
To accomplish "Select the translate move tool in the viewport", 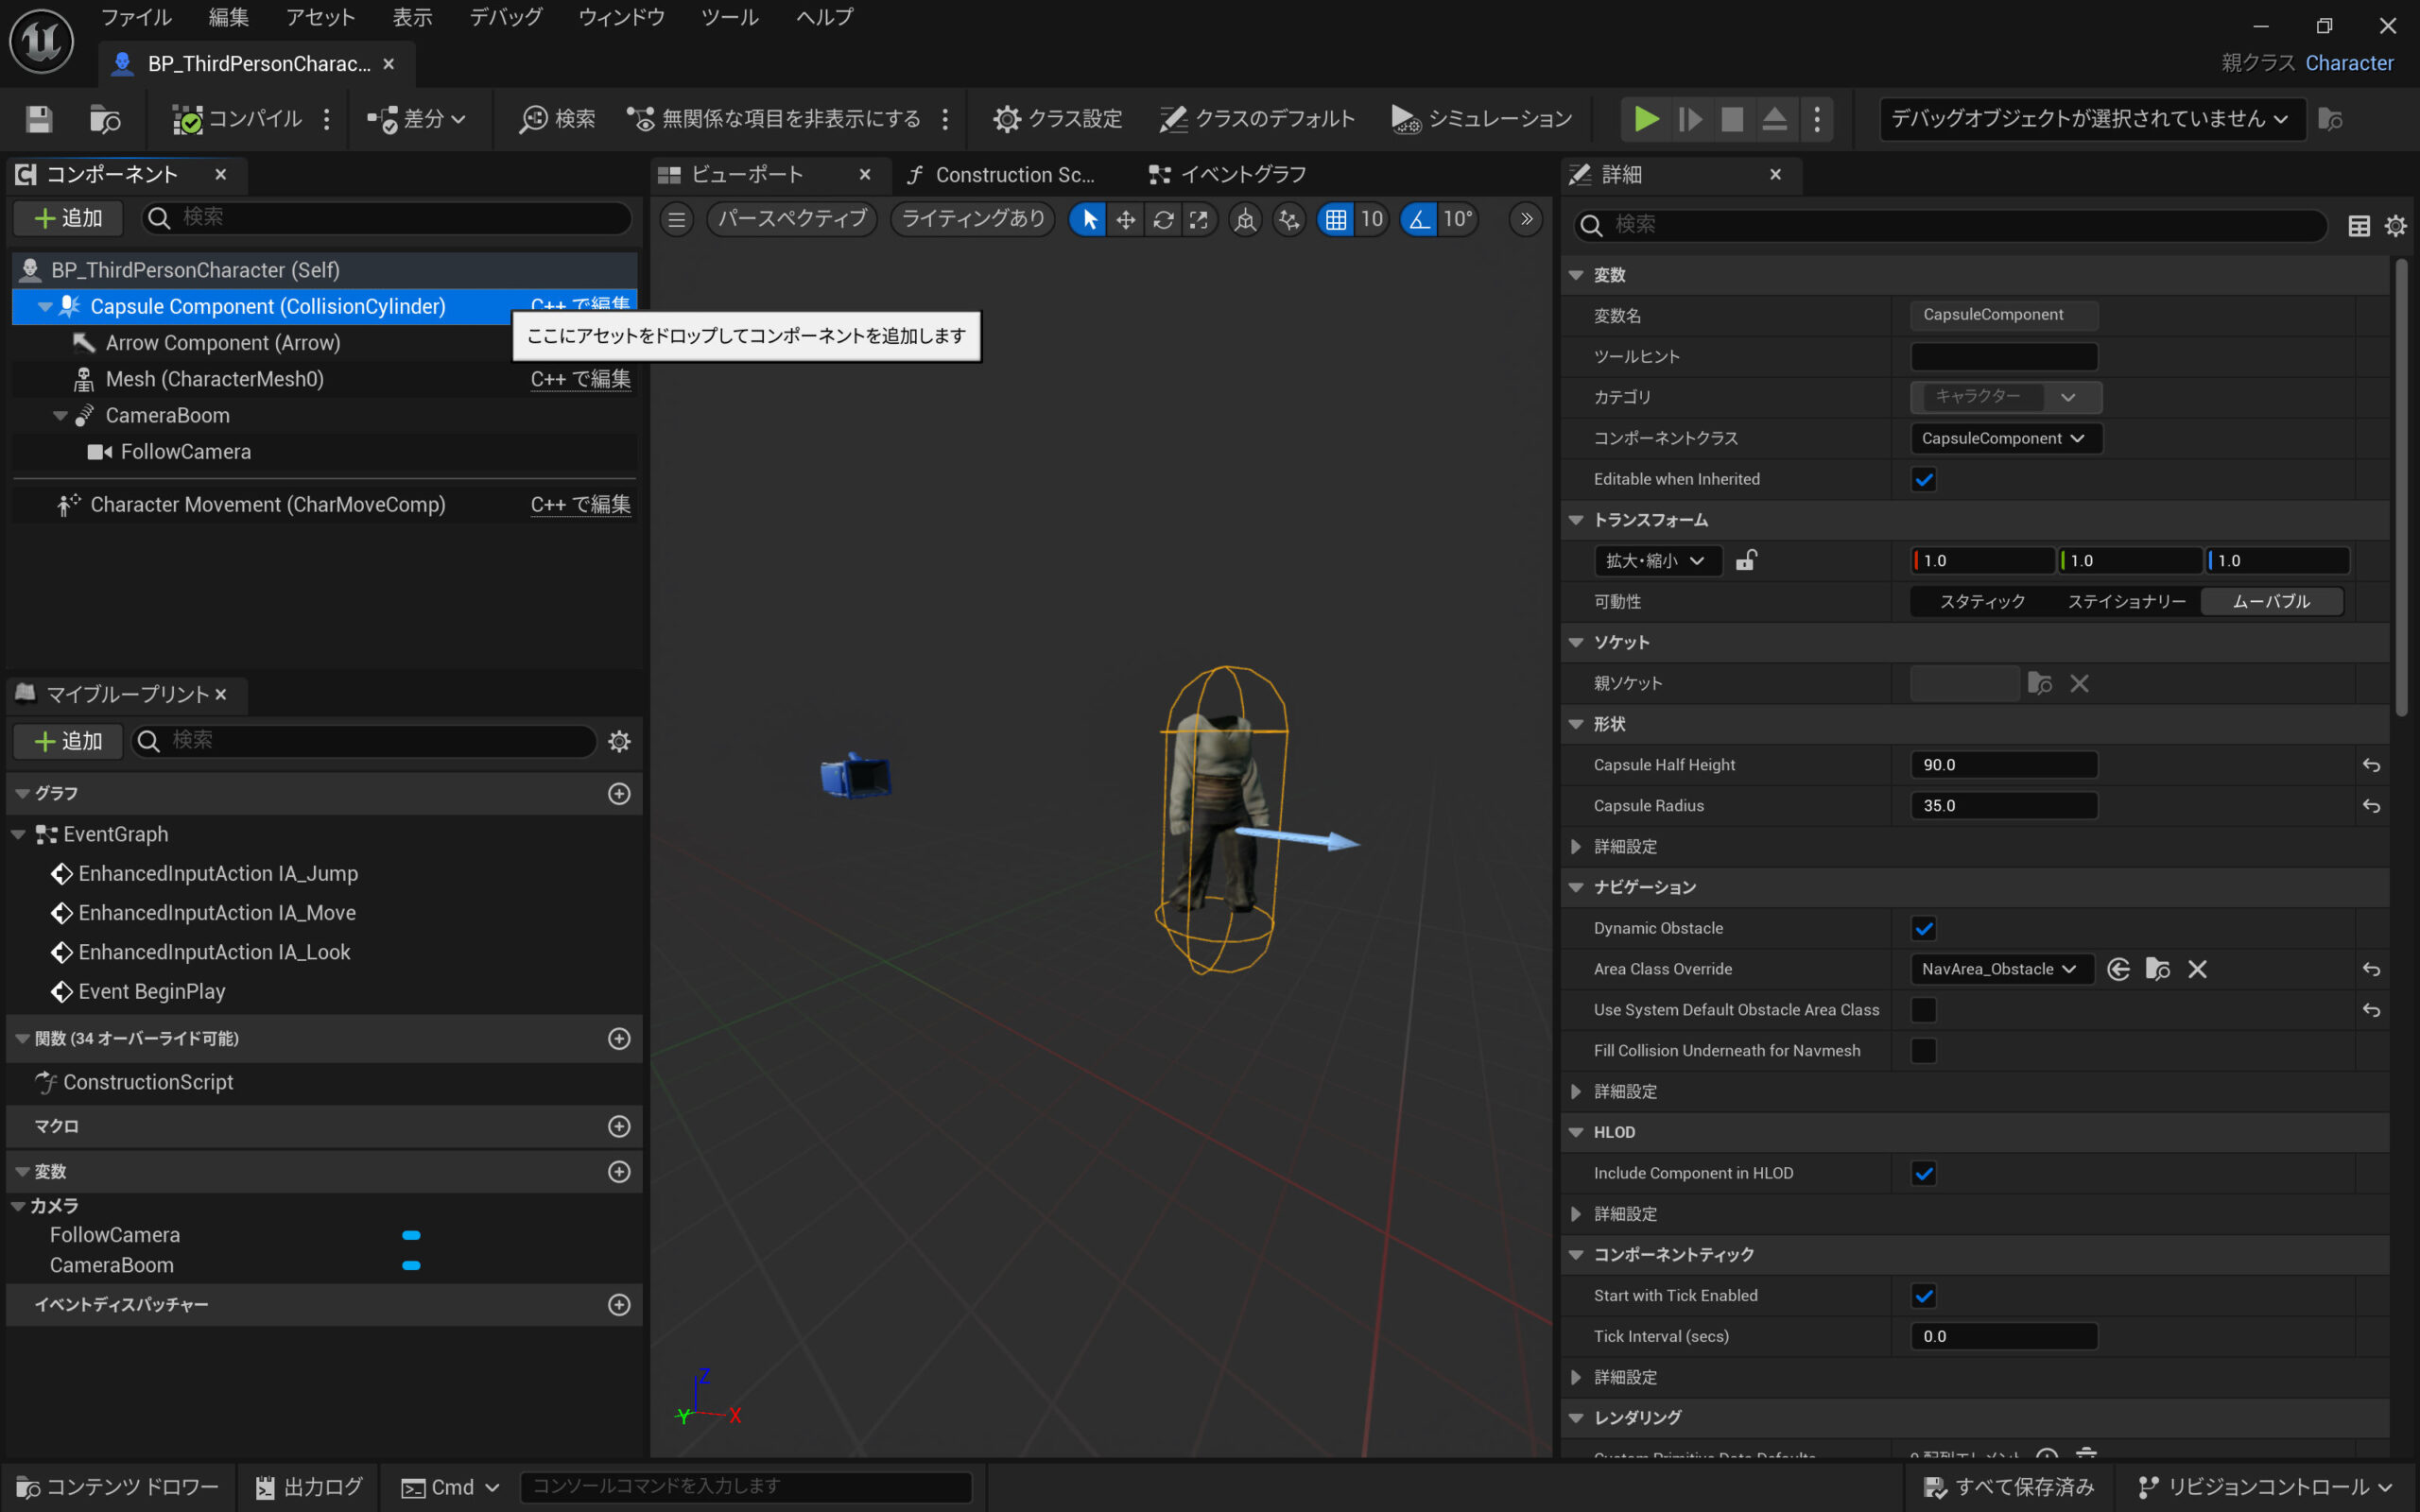I will tap(1125, 219).
